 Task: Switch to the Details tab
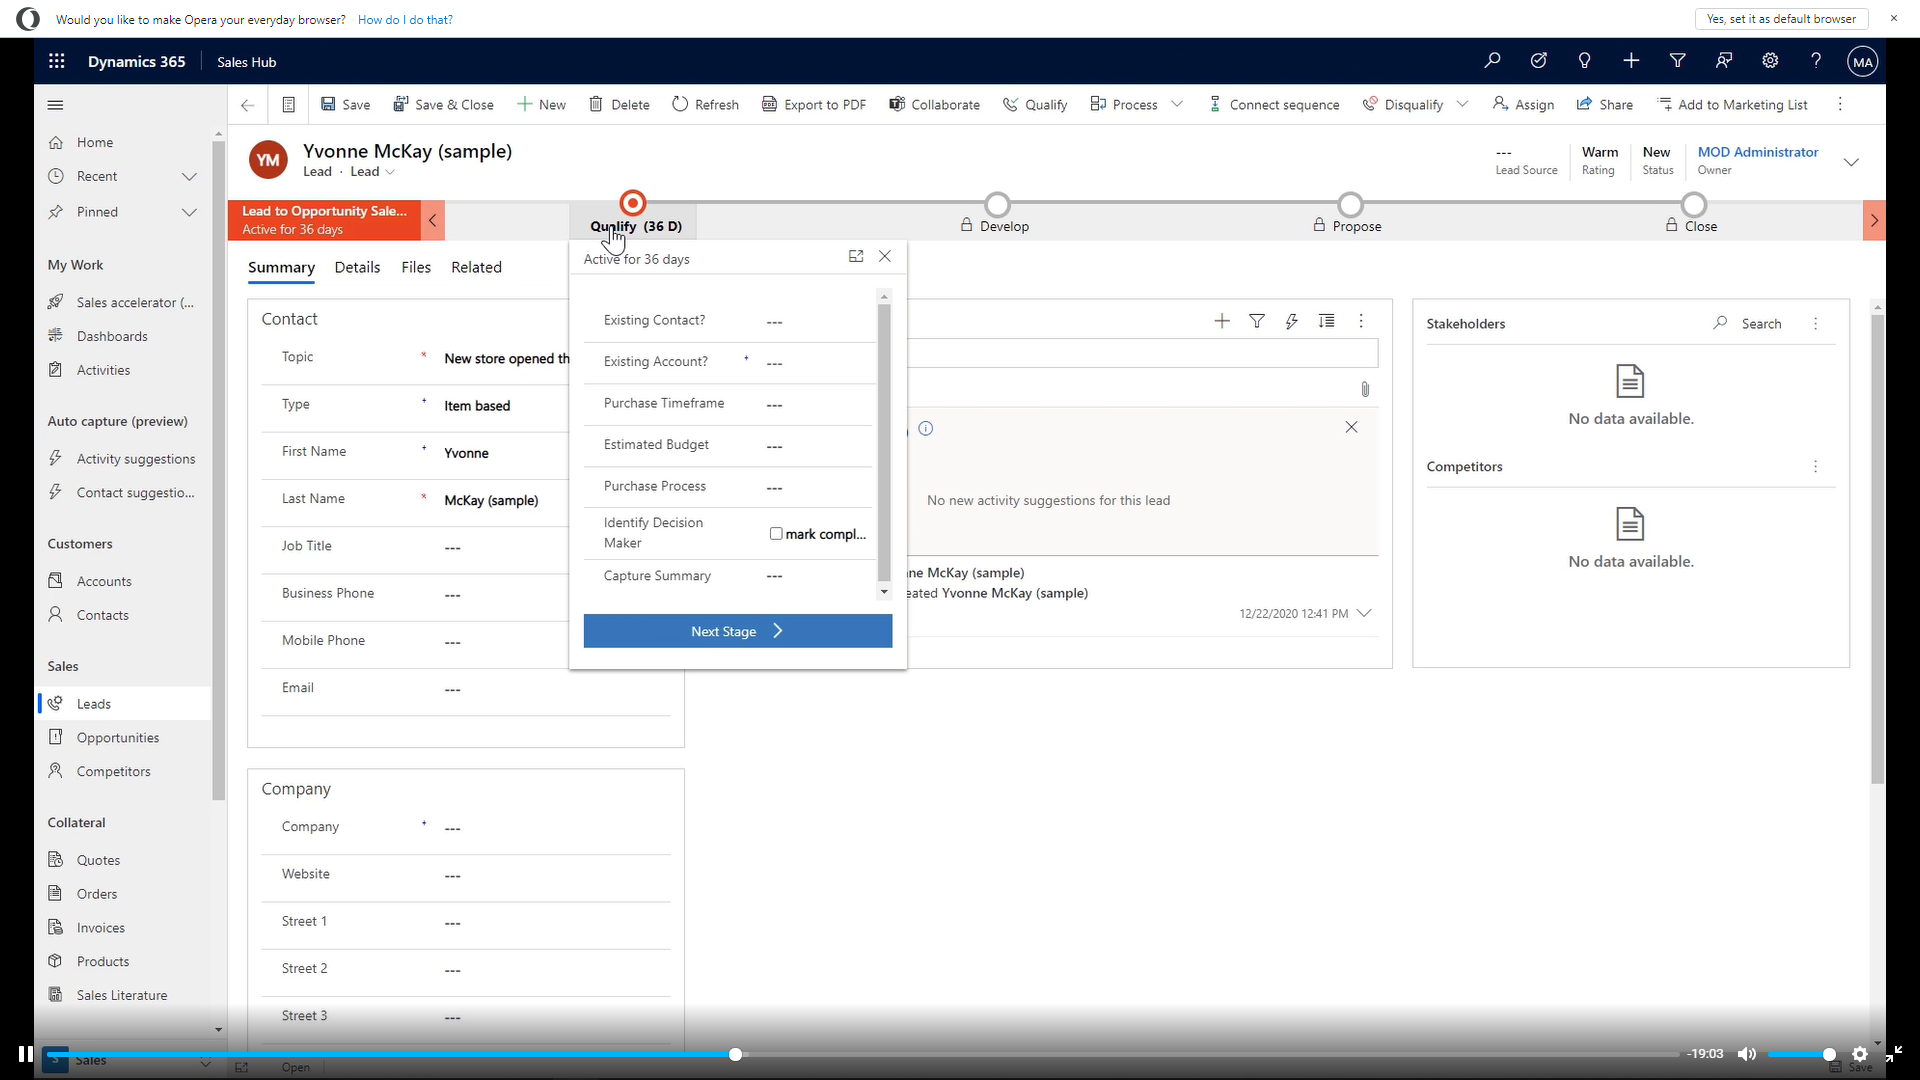pos(357,268)
